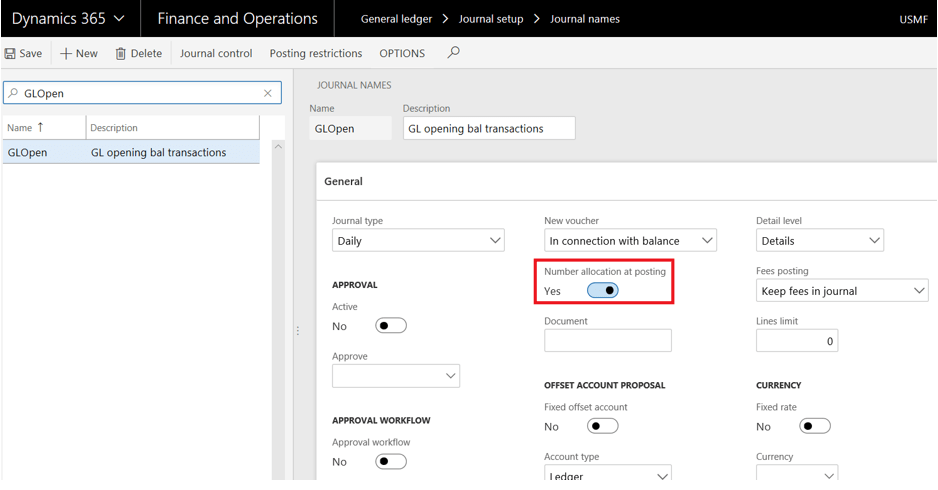This screenshot has width=938, height=490.
Task: Open the Dynamics 365 app menu chevron
Action: pos(120,19)
